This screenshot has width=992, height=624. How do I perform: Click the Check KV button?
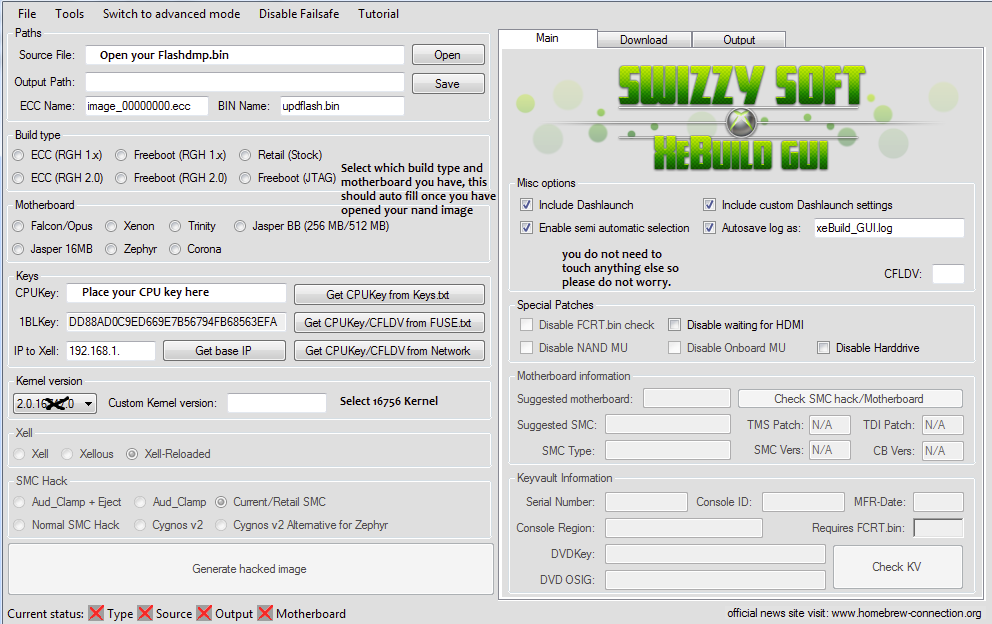coord(897,567)
